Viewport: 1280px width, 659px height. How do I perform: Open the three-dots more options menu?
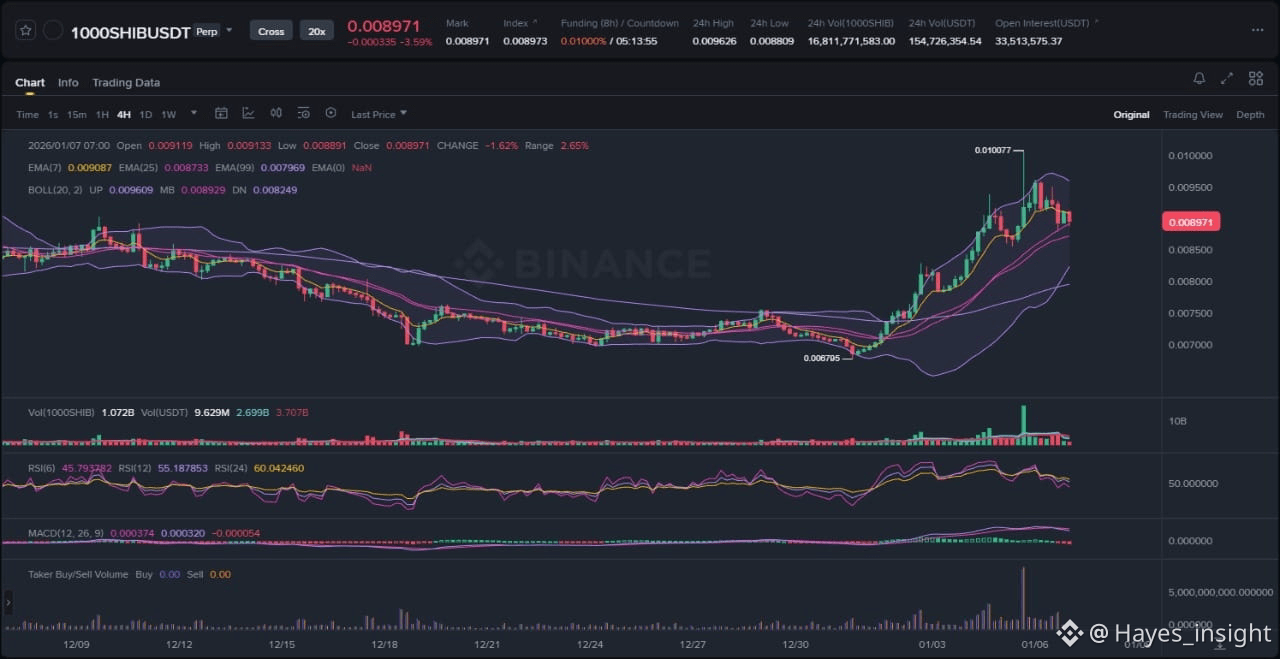(1257, 30)
